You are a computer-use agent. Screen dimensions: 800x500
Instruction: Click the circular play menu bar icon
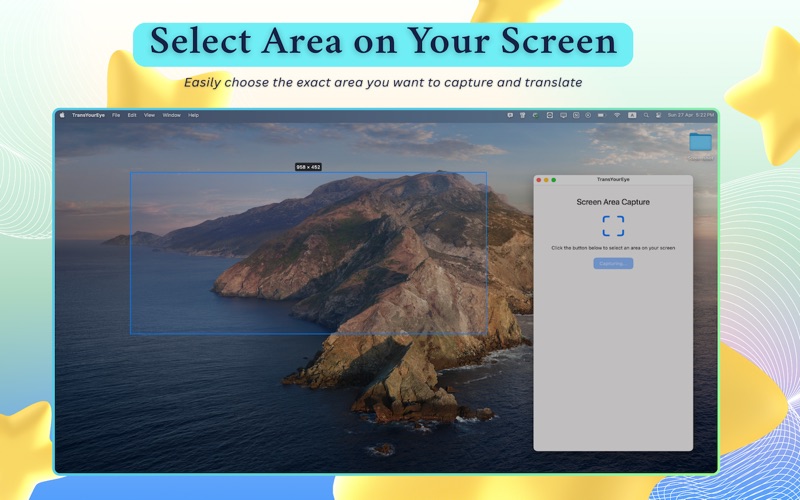[588, 115]
